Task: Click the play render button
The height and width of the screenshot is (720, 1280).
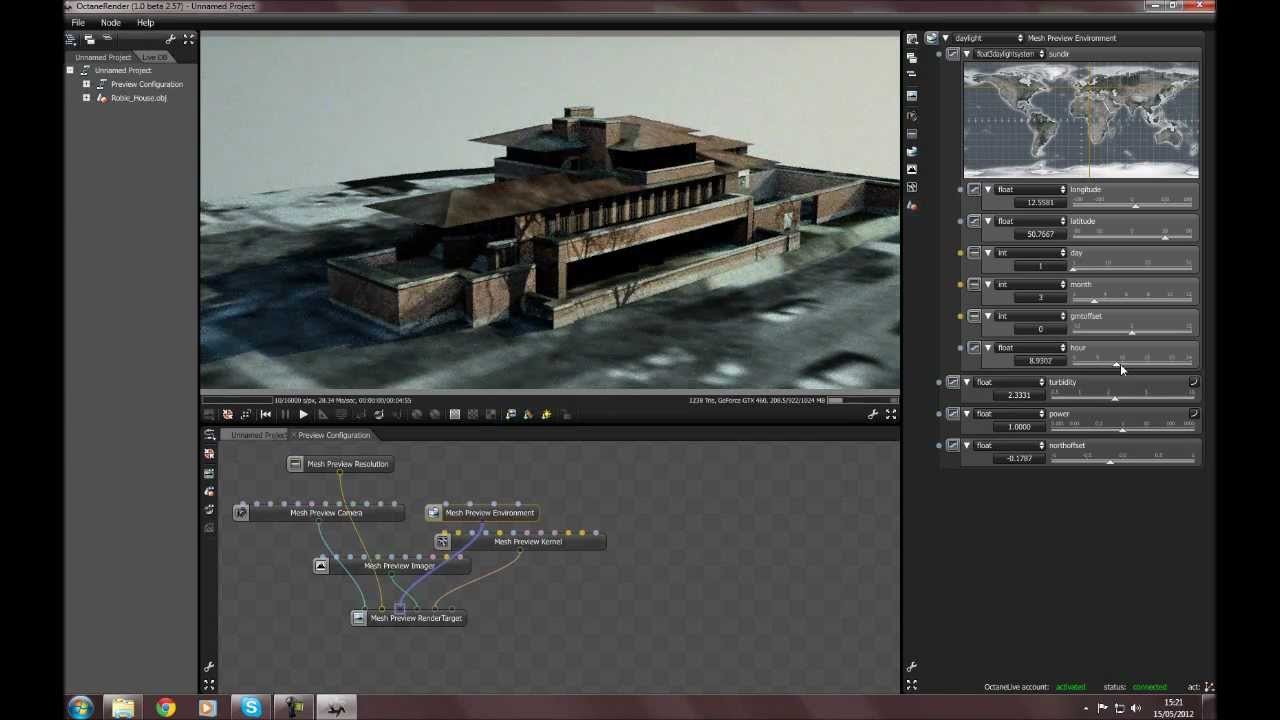Action: click(303, 414)
